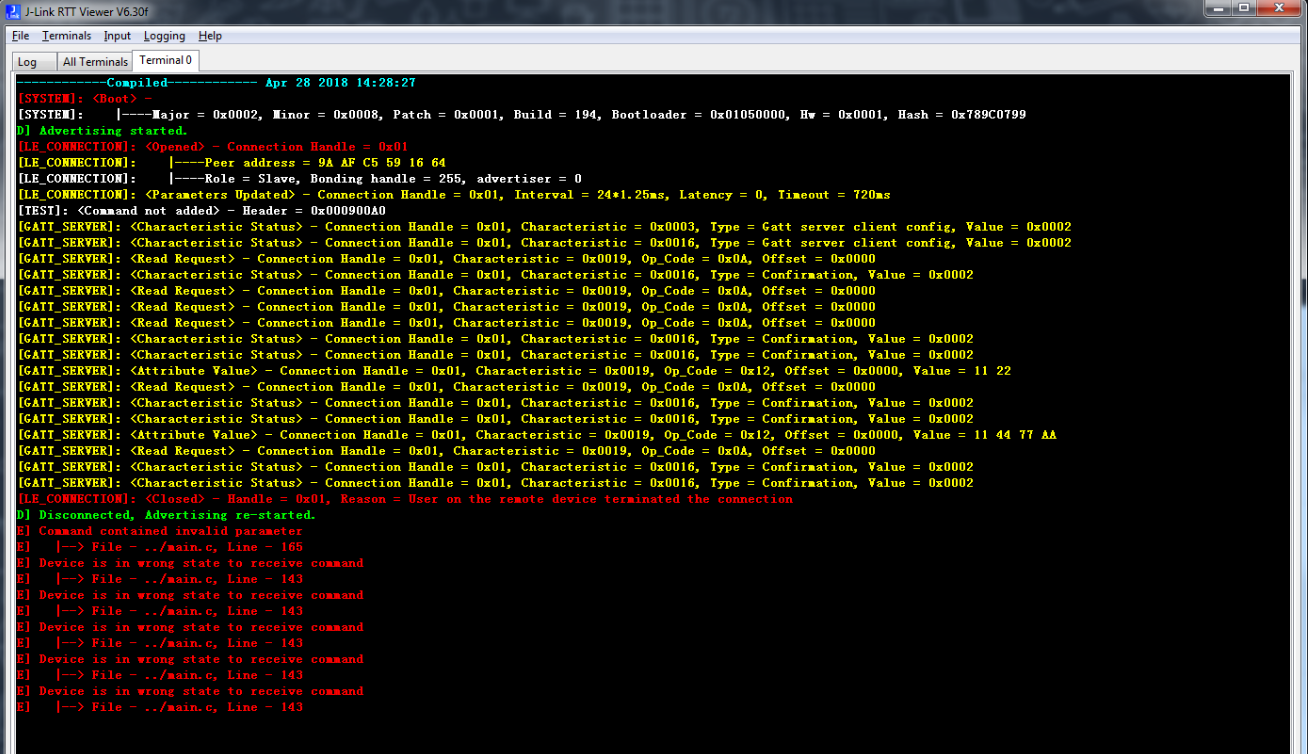Close the J-Link RTT Viewer window
1308x754 pixels.
(x=1282, y=8)
